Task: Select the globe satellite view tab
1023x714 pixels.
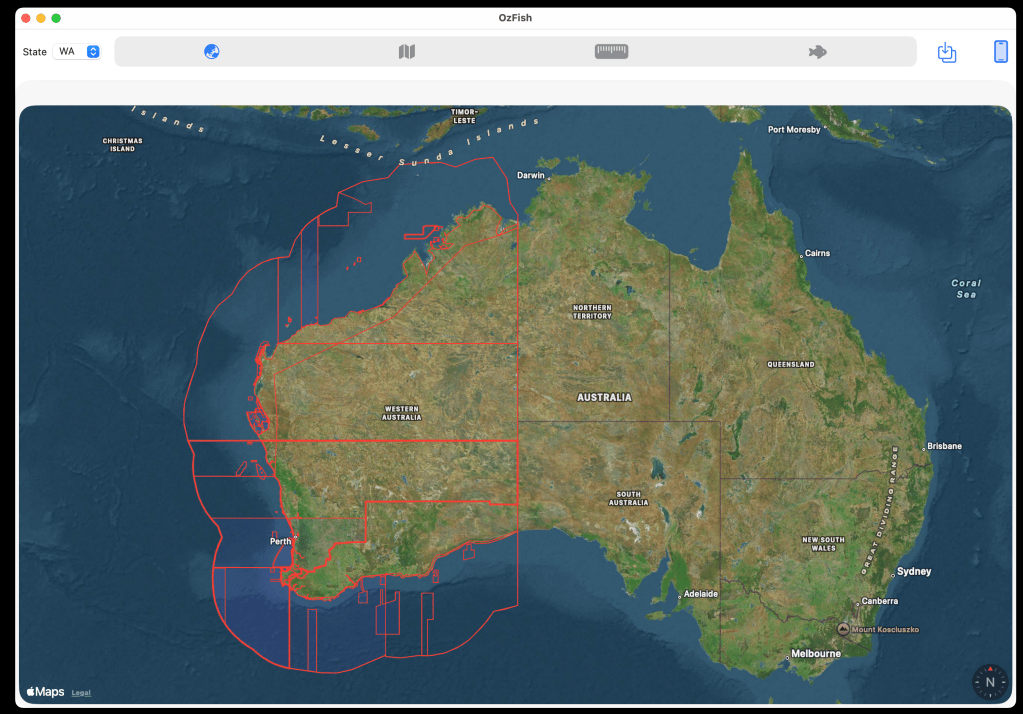Action: tap(212, 52)
